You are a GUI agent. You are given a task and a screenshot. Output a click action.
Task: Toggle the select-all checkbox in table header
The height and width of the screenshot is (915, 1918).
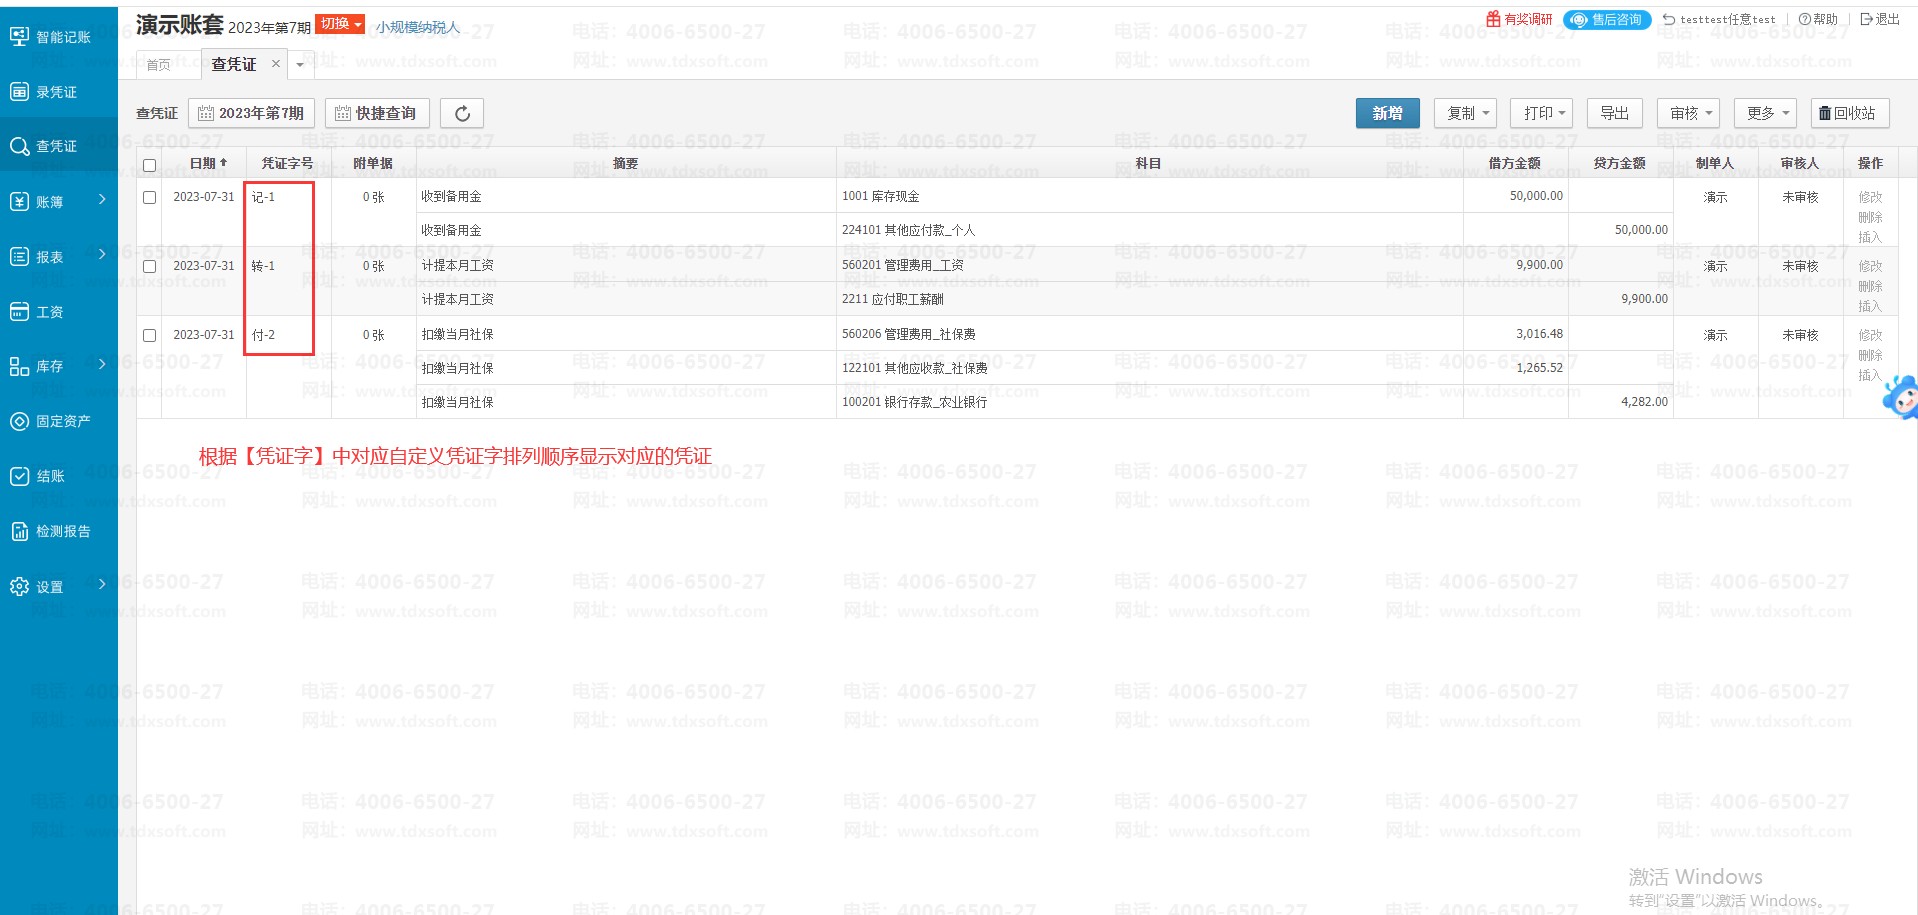[x=150, y=165]
